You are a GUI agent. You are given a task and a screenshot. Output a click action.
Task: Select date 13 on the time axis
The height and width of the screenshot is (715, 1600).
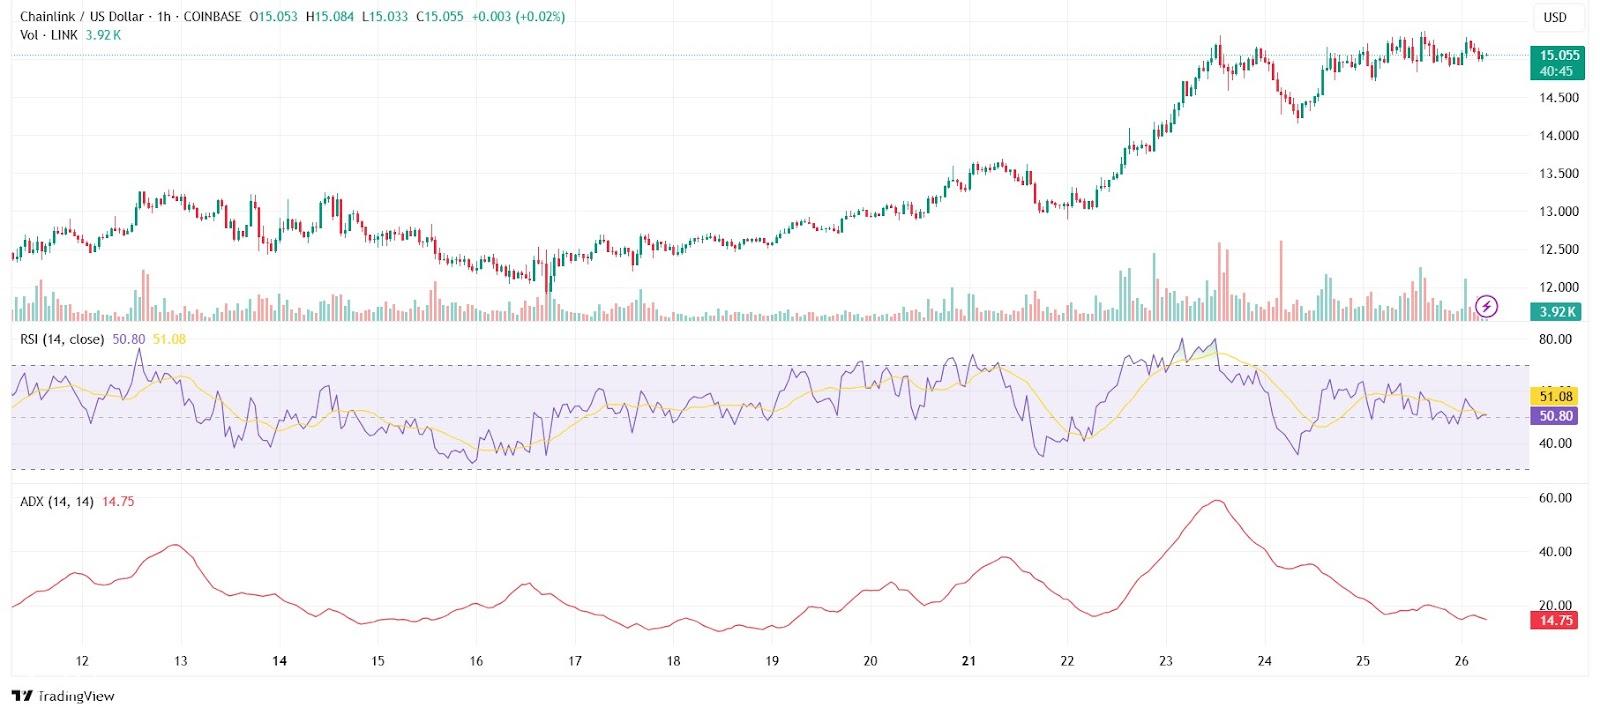click(181, 661)
